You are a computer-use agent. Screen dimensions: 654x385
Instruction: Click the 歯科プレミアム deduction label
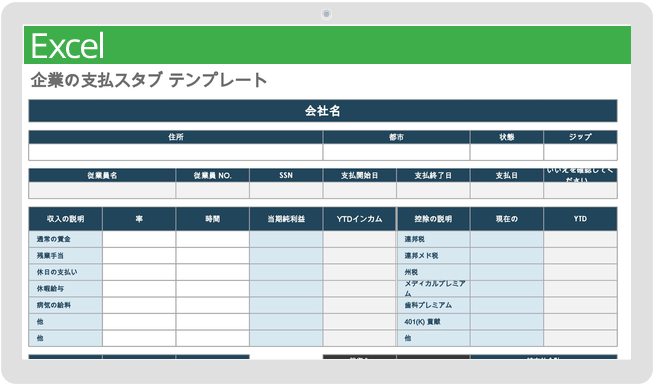pos(428,305)
